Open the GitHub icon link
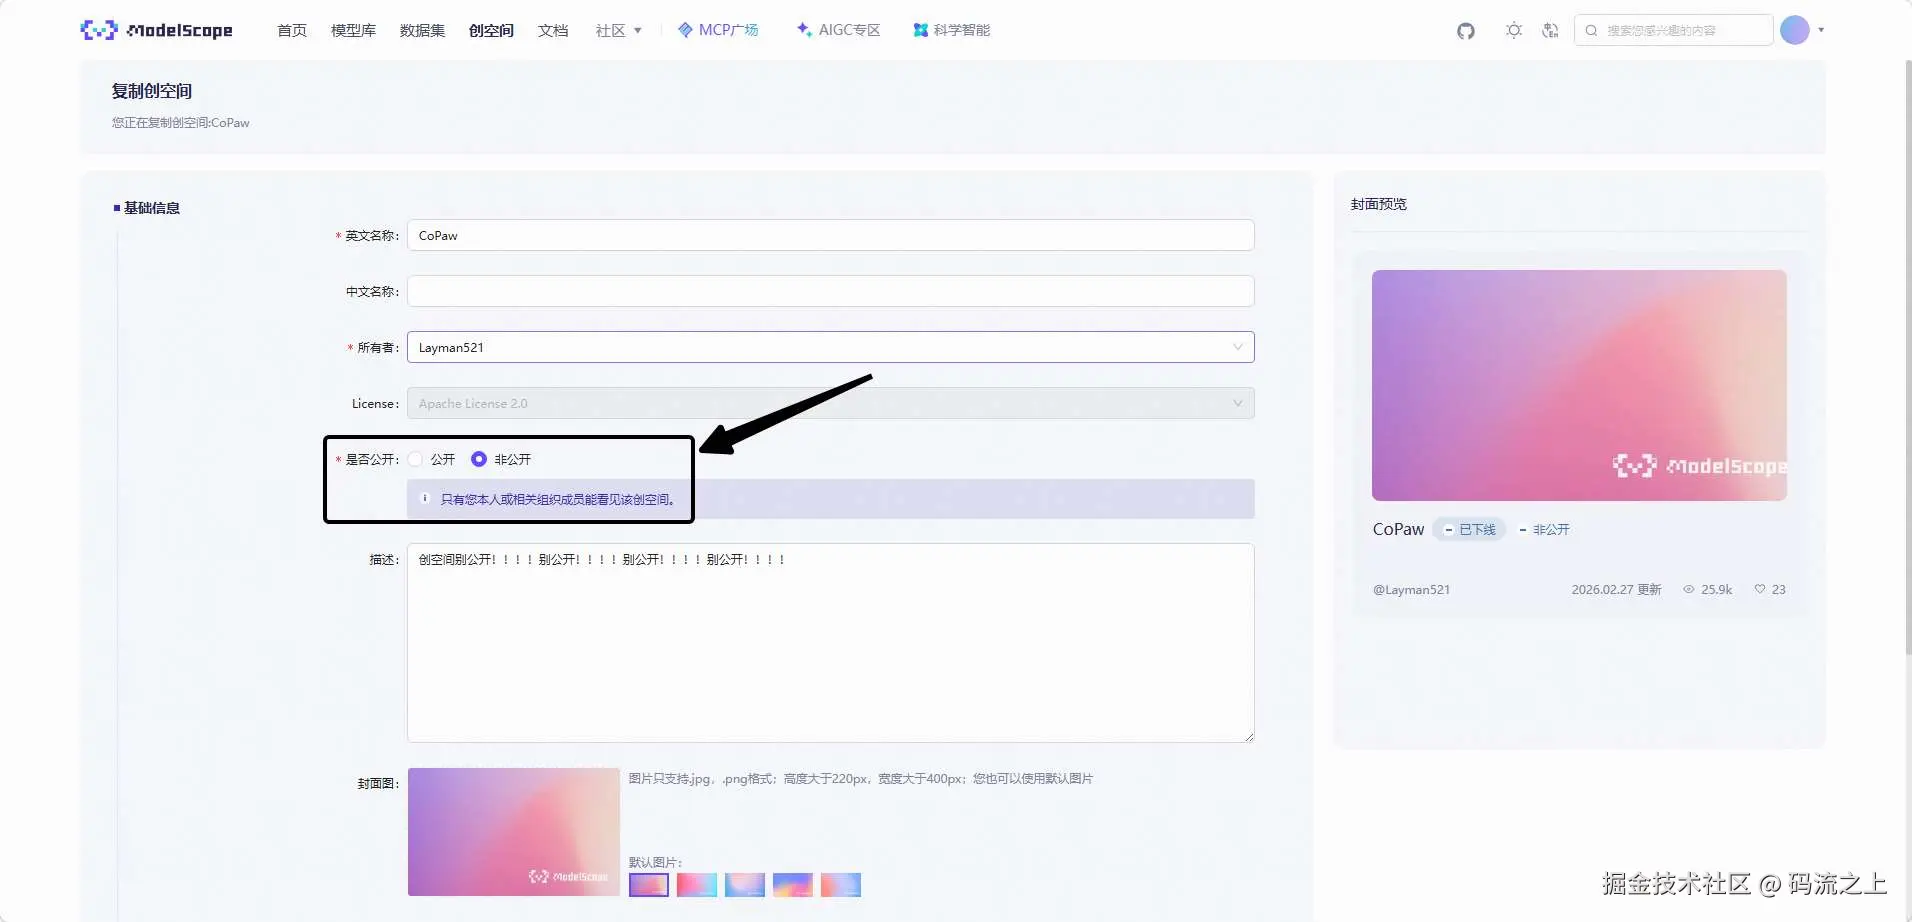Image resolution: width=1912 pixels, height=922 pixels. pyautogui.click(x=1466, y=31)
